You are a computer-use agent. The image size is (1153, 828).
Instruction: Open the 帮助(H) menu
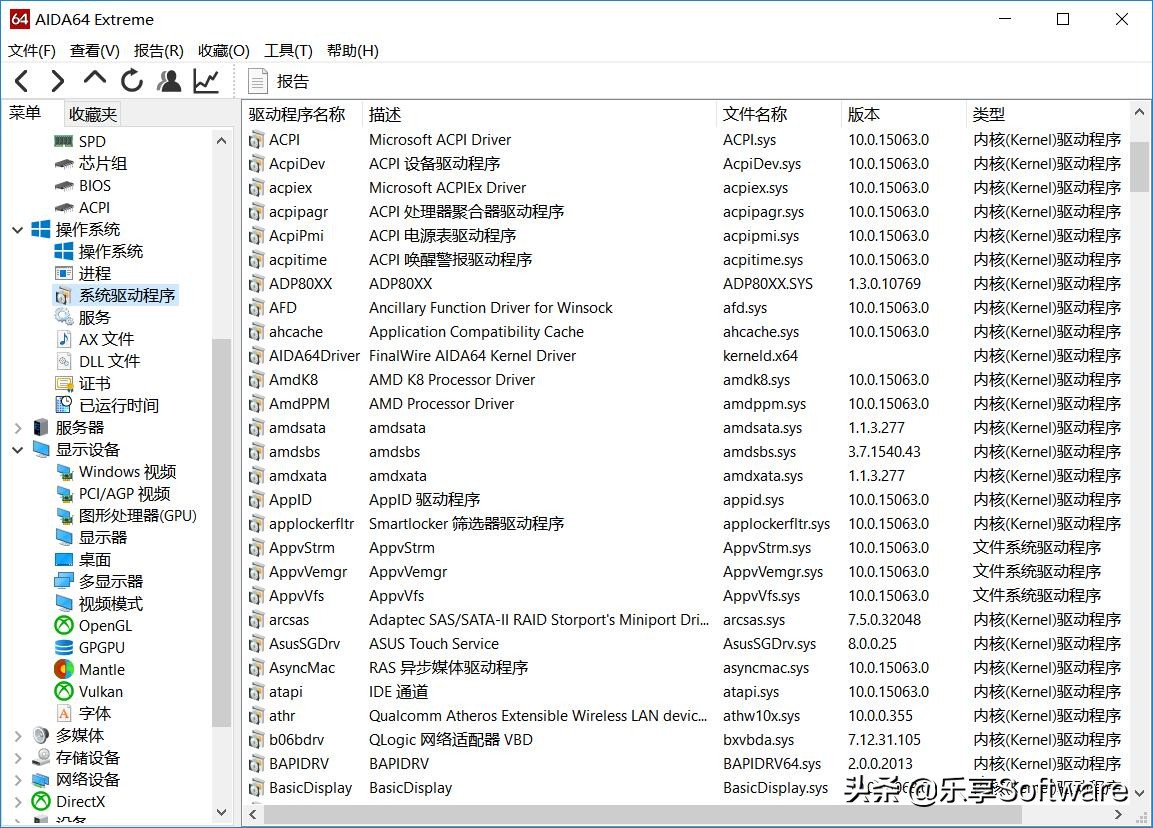[353, 50]
